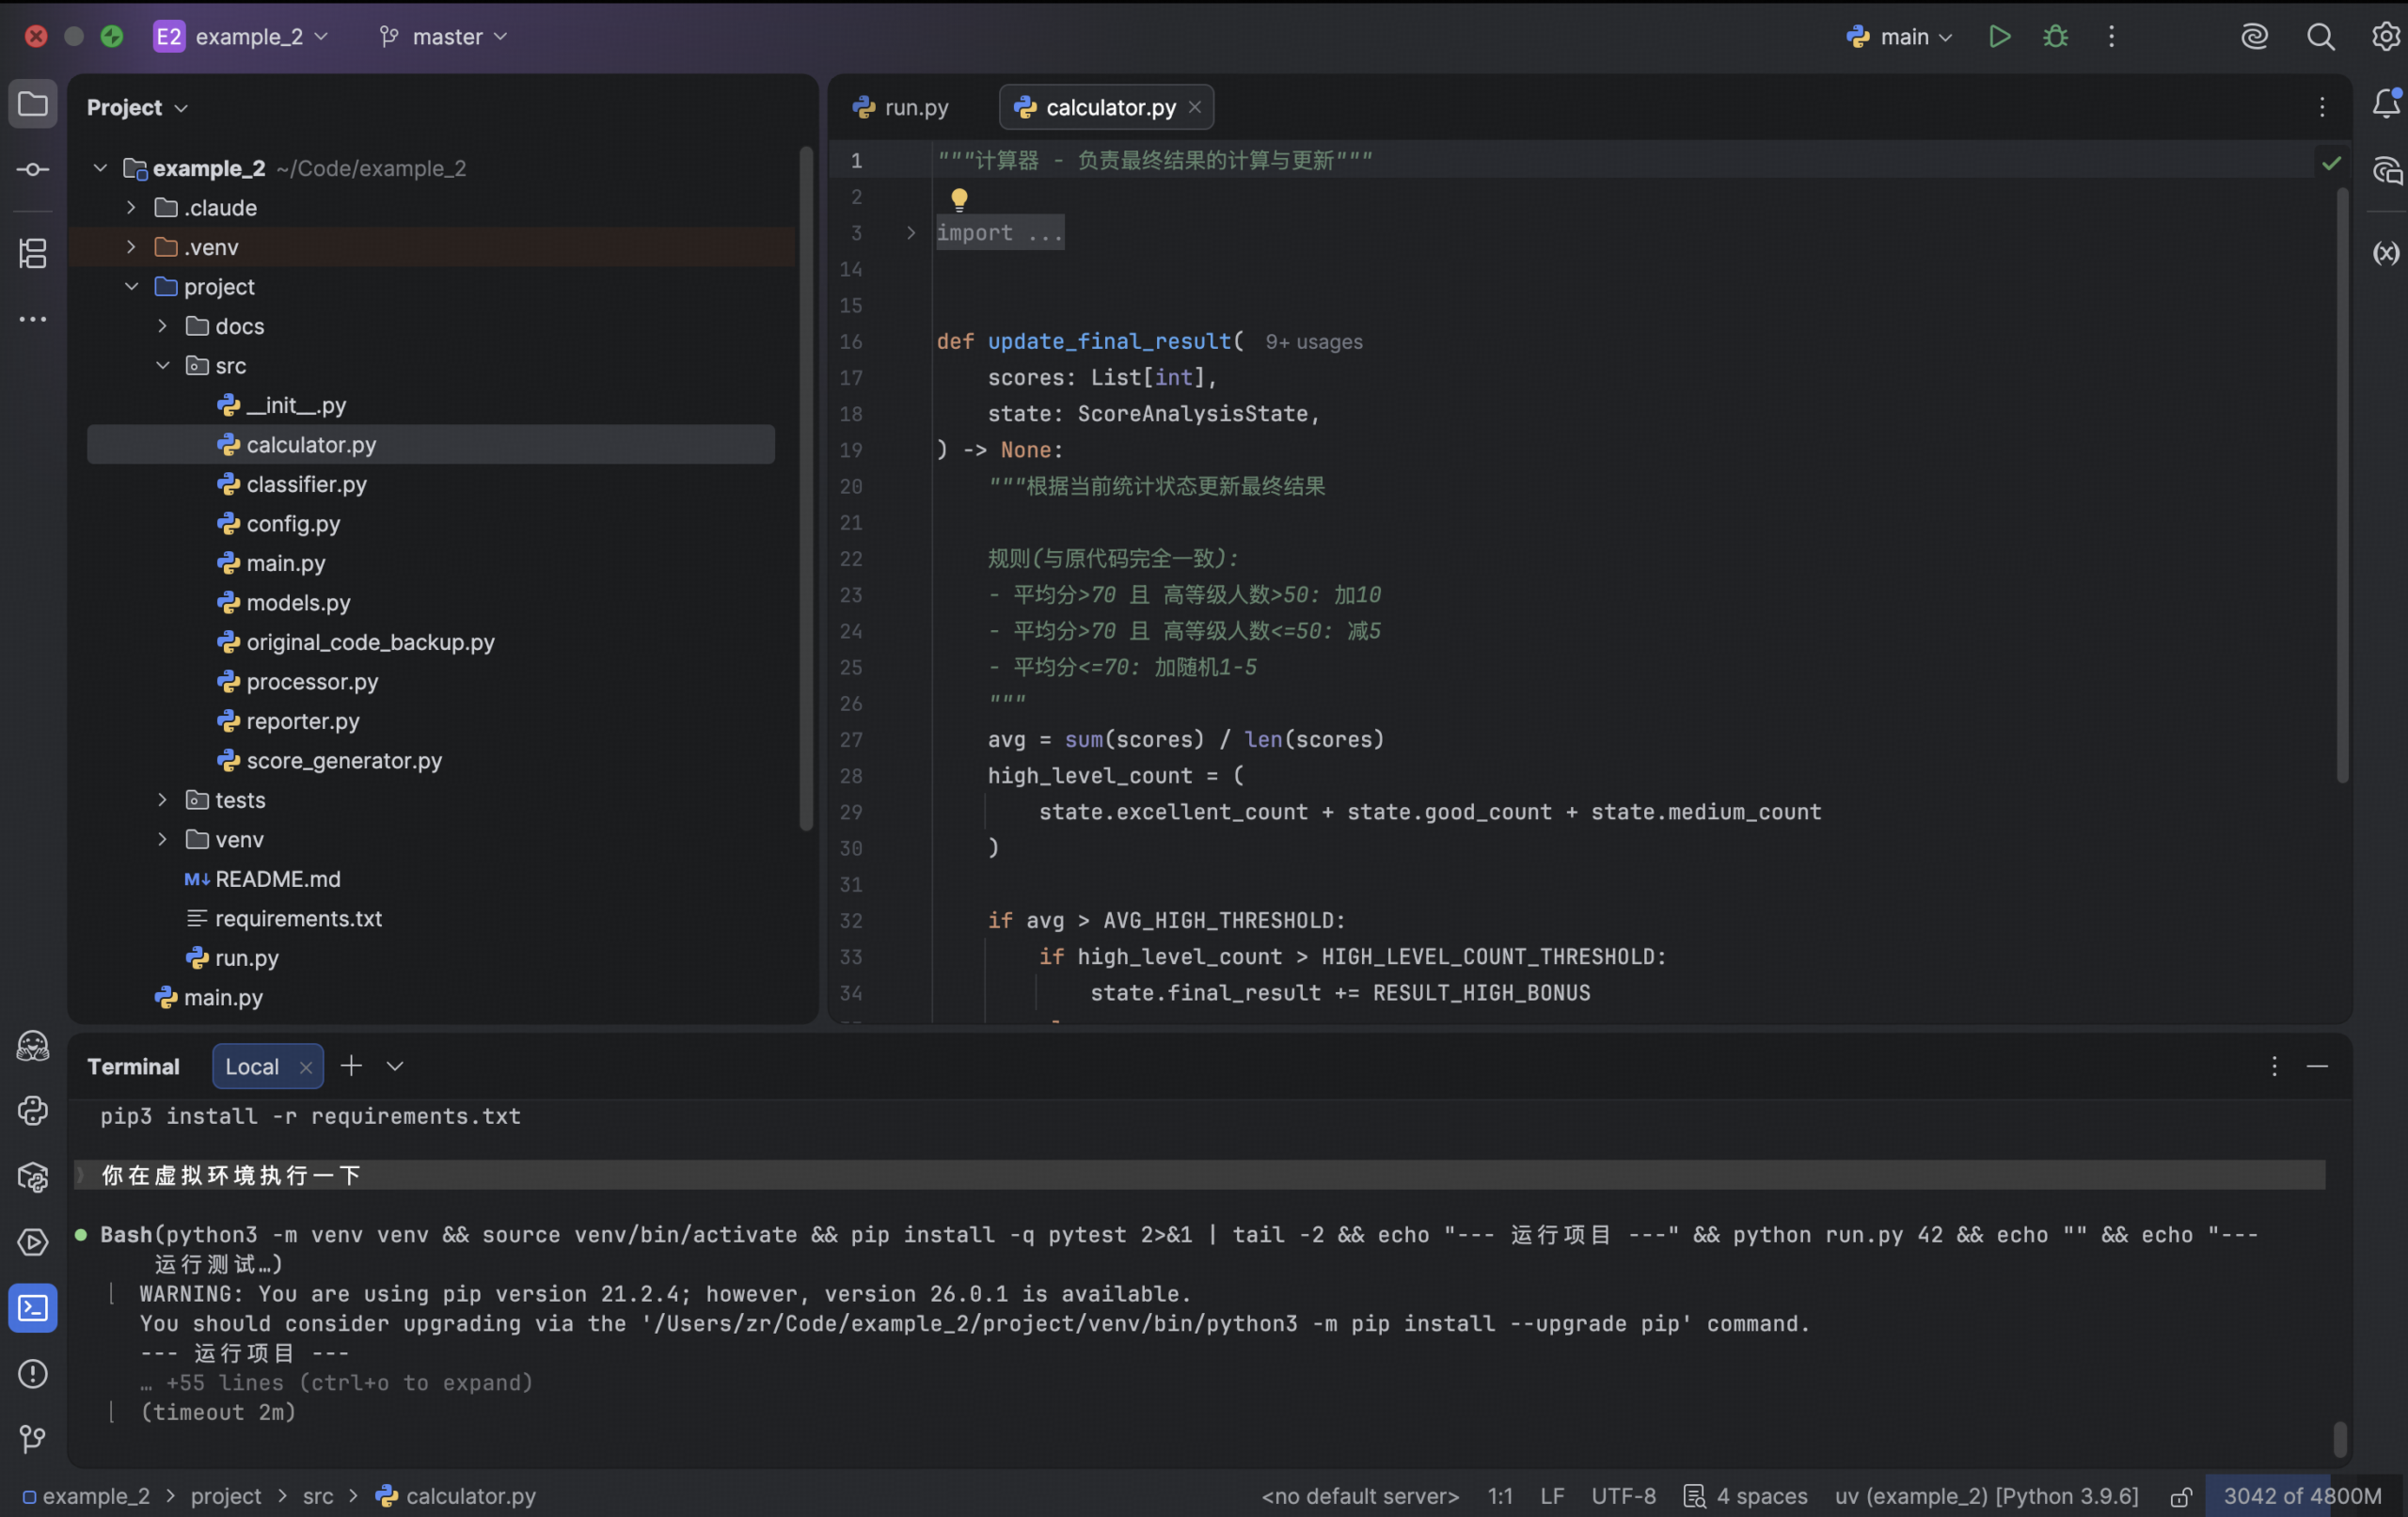Collapse the src folder in tree
Screen dimensions: 2408x1517
tap(162, 366)
